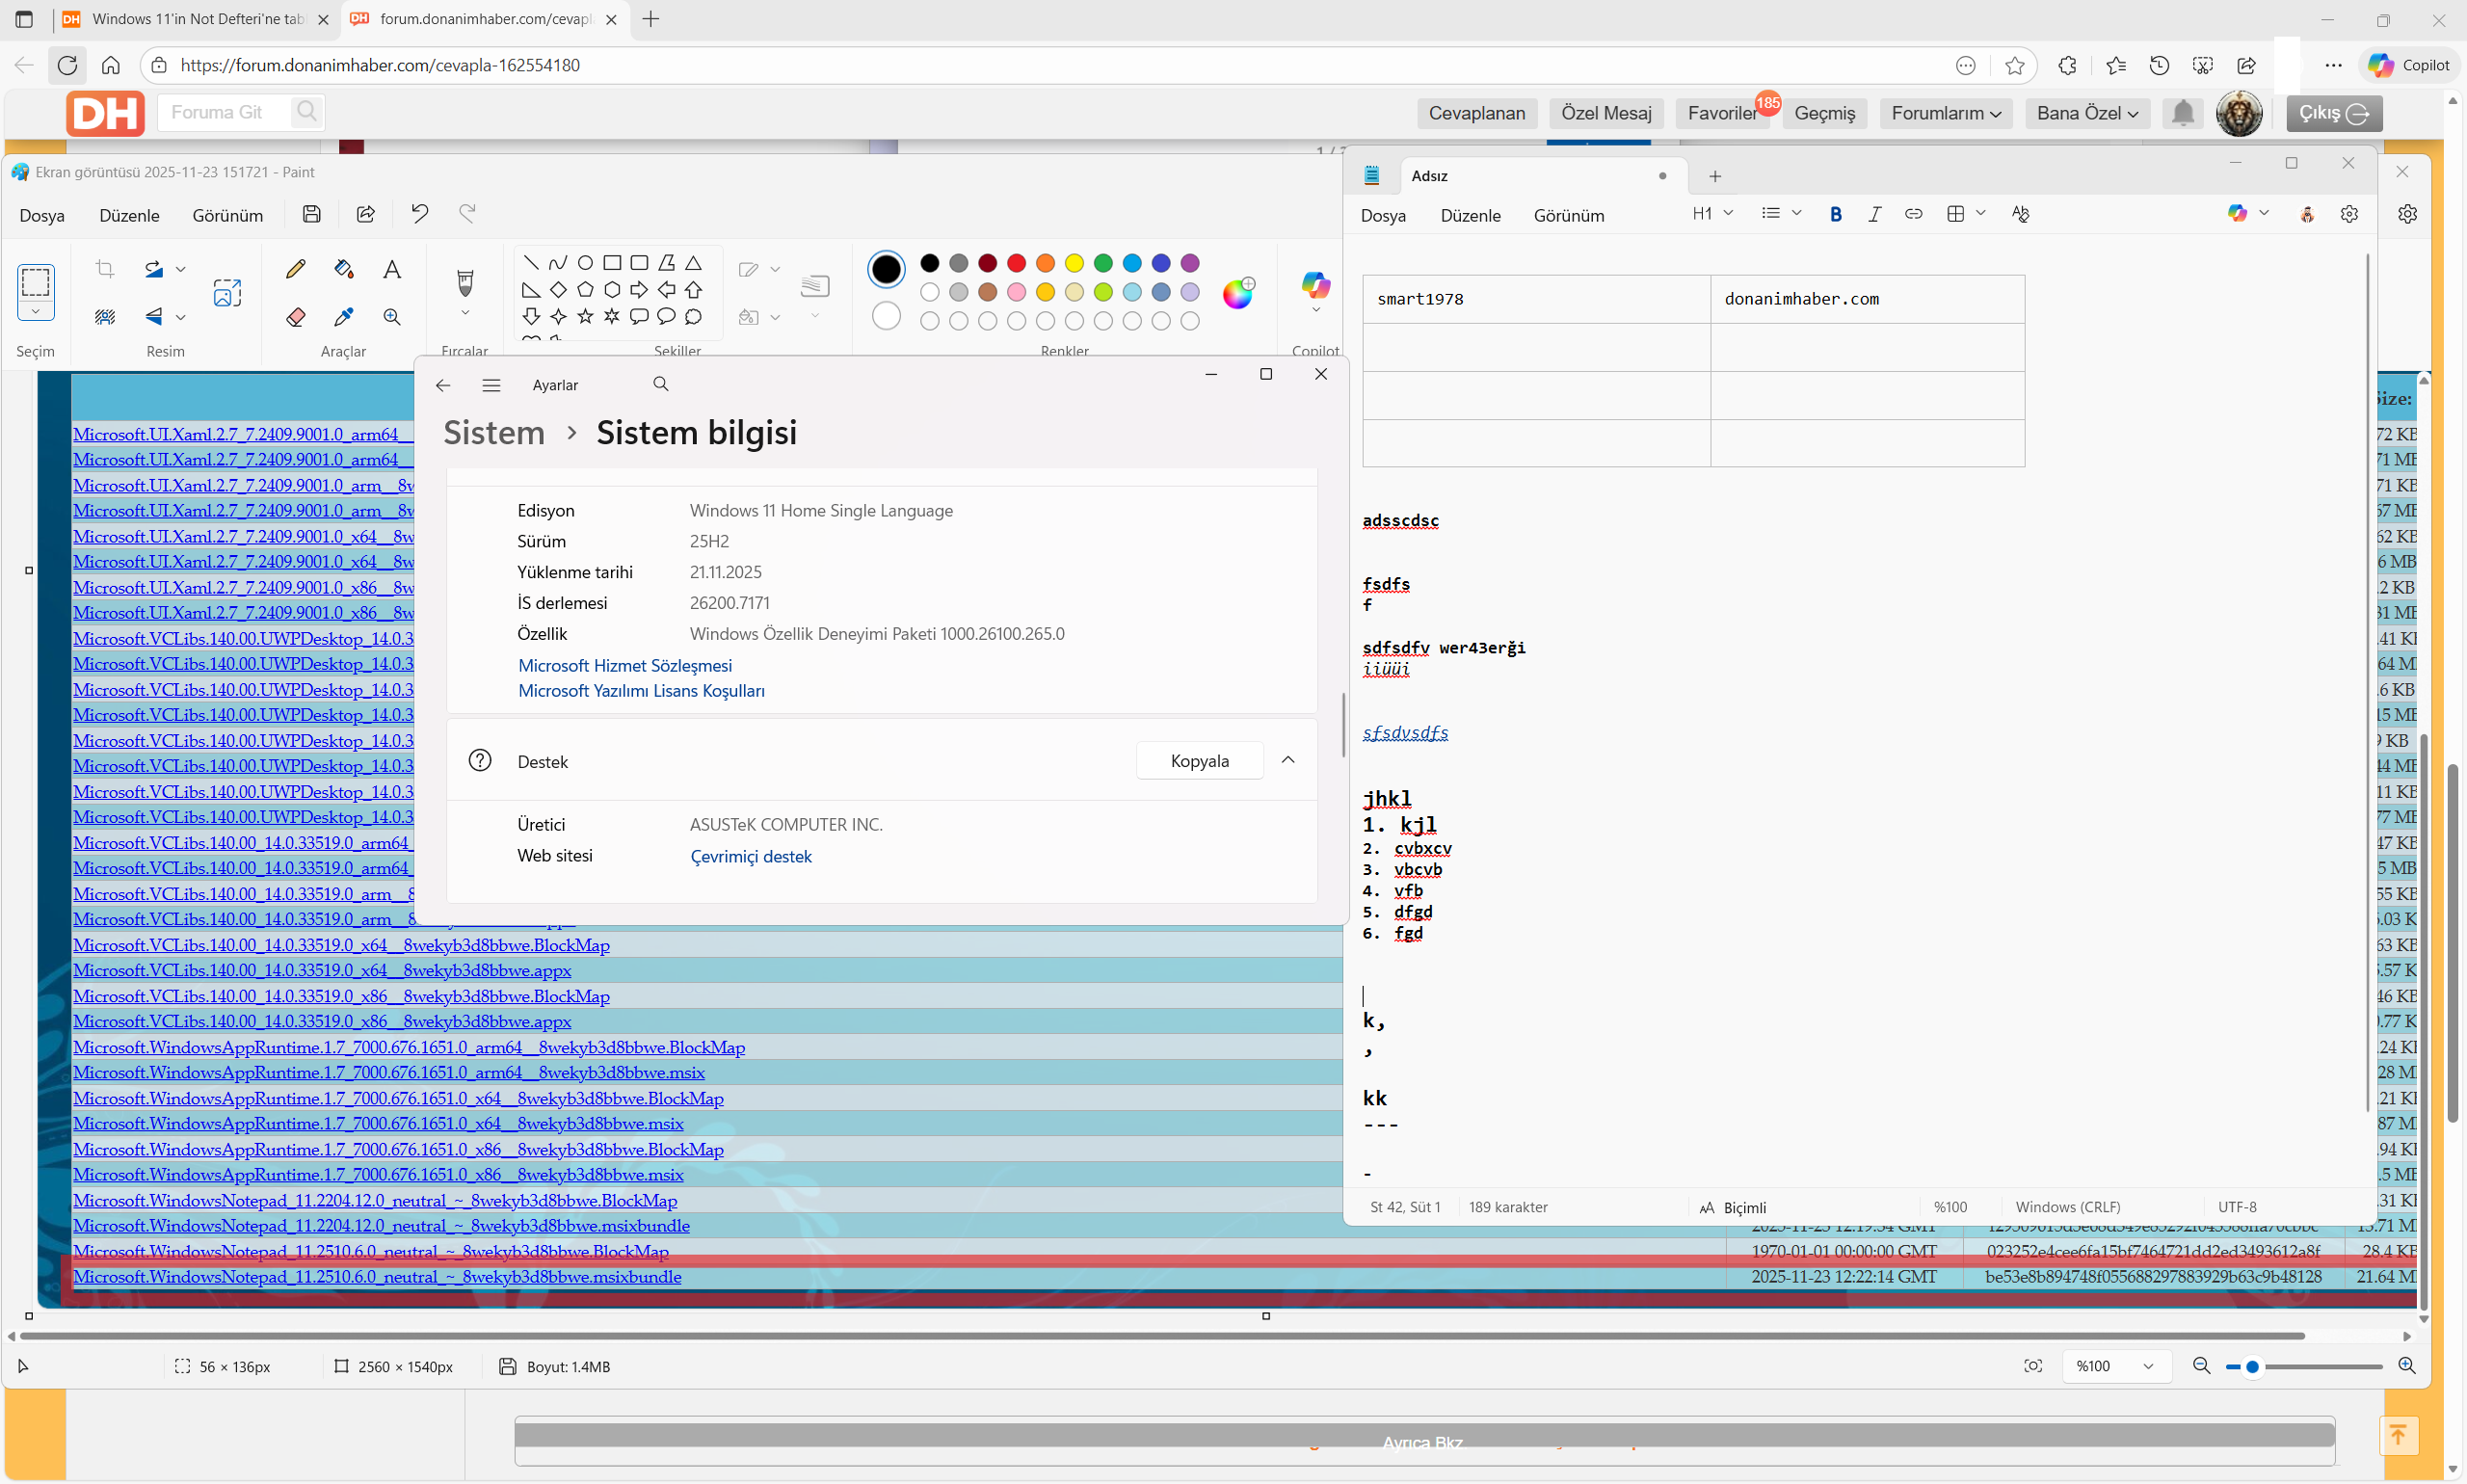This screenshot has width=2467, height=1484.
Task: Open the Forumlarım dropdown menu
Action: [x=1945, y=113]
